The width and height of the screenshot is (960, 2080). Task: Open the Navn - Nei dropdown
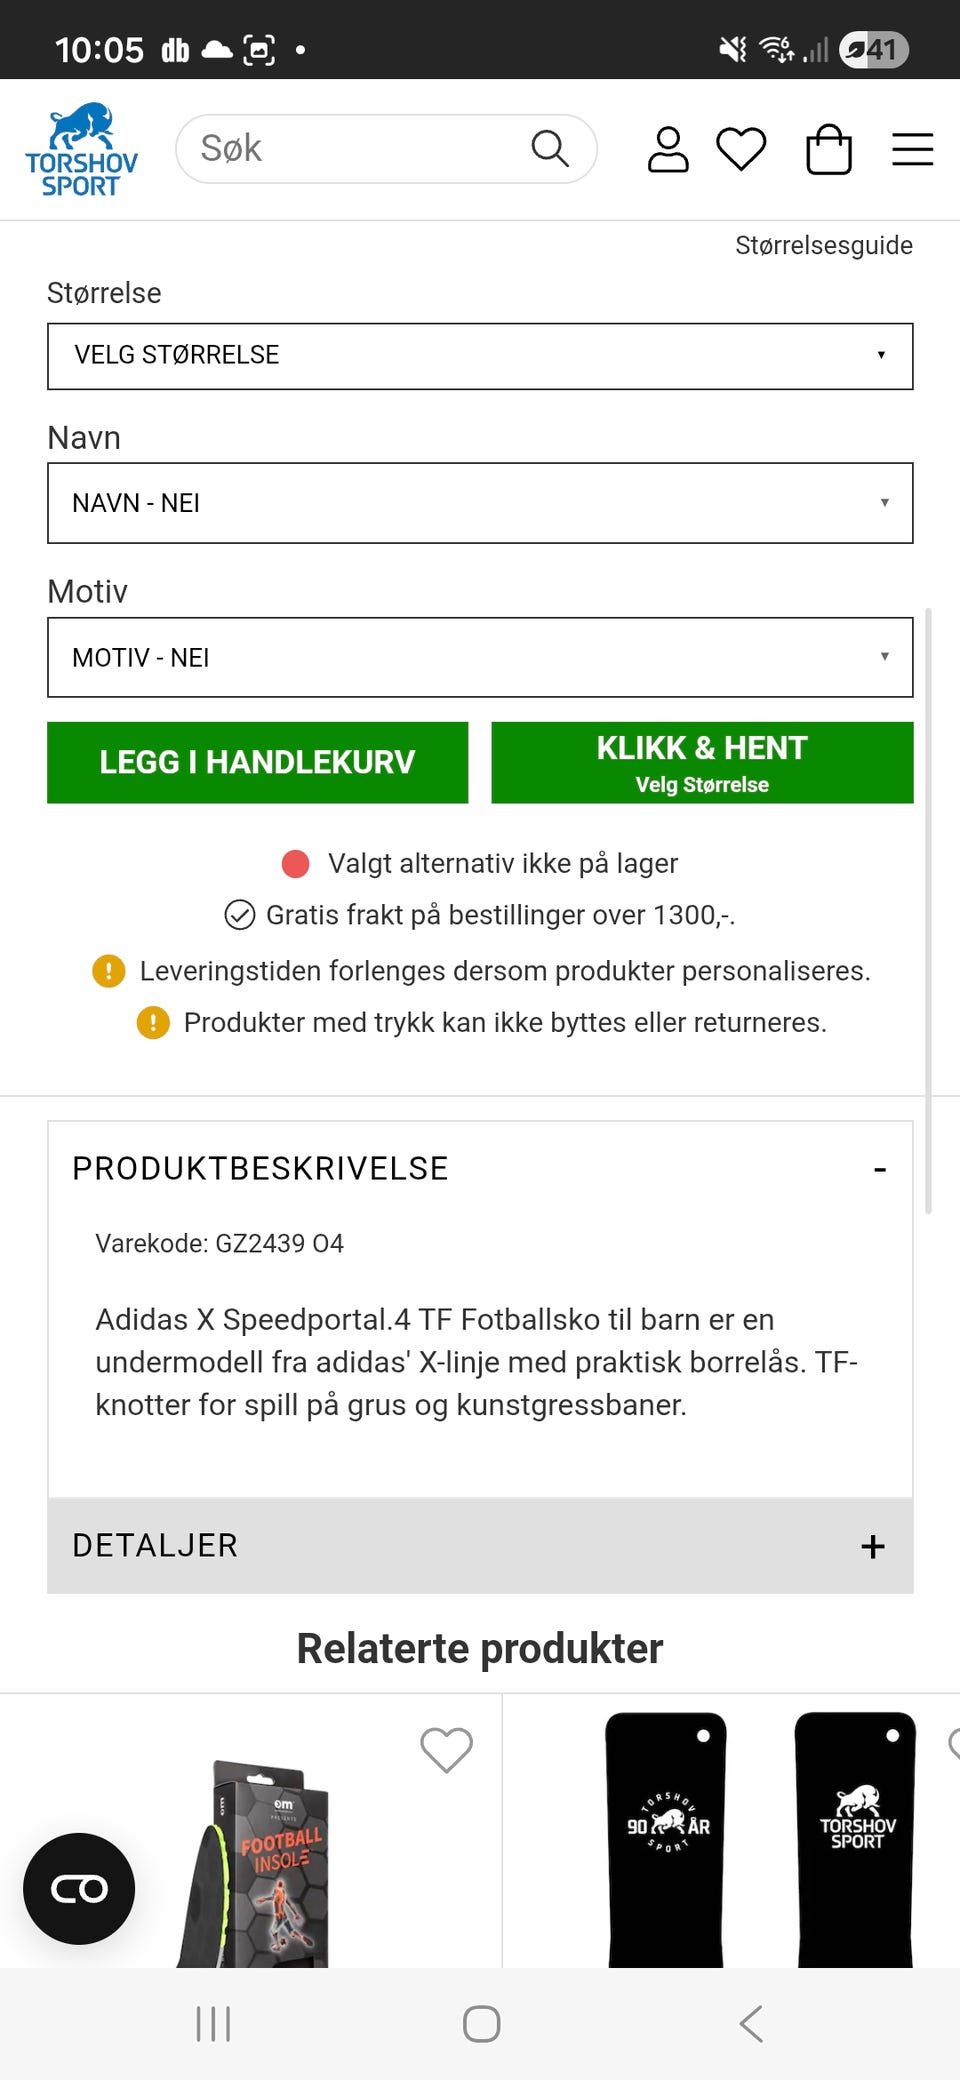click(480, 503)
